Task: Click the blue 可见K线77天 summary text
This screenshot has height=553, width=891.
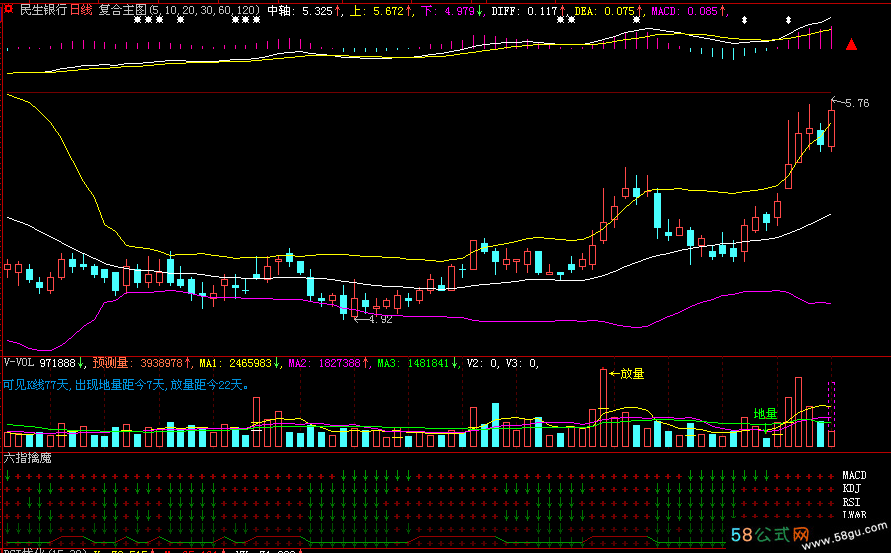Action: pyautogui.click(x=126, y=385)
